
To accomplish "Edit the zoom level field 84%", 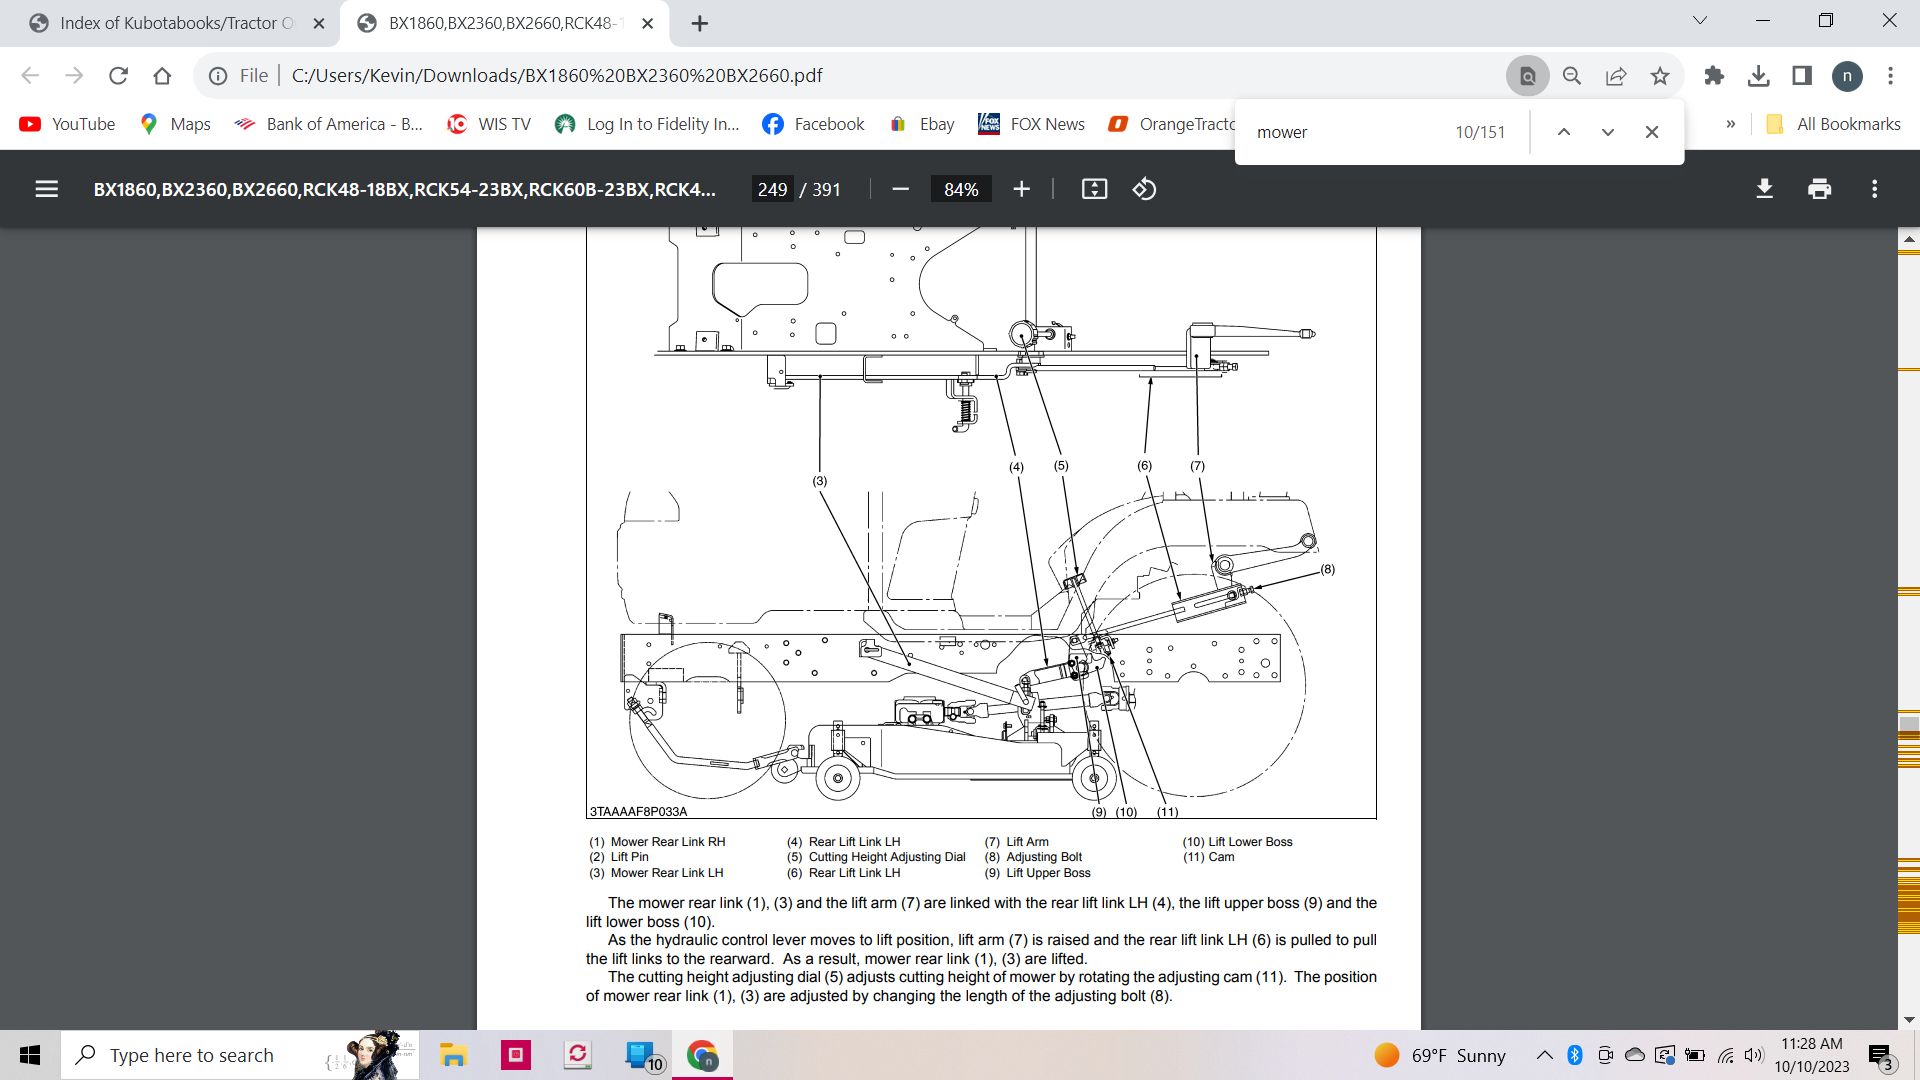I will (x=960, y=189).
